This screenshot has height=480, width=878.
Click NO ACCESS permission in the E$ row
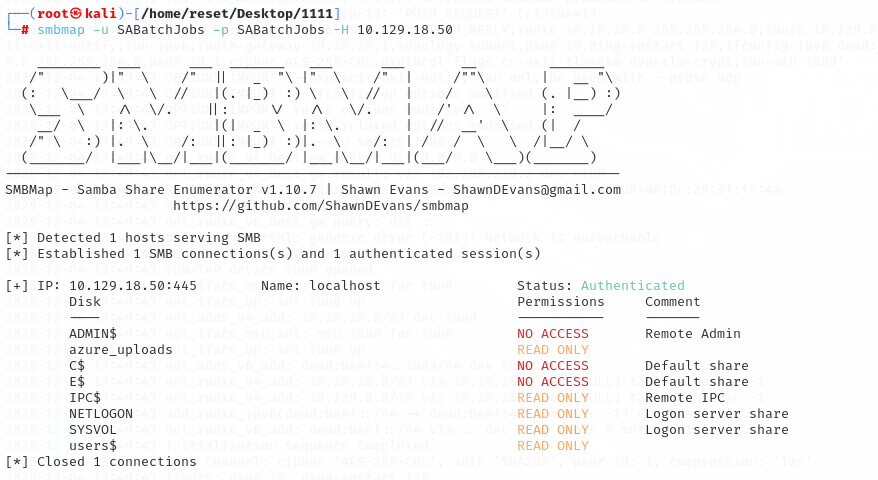pyautogui.click(x=553, y=382)
